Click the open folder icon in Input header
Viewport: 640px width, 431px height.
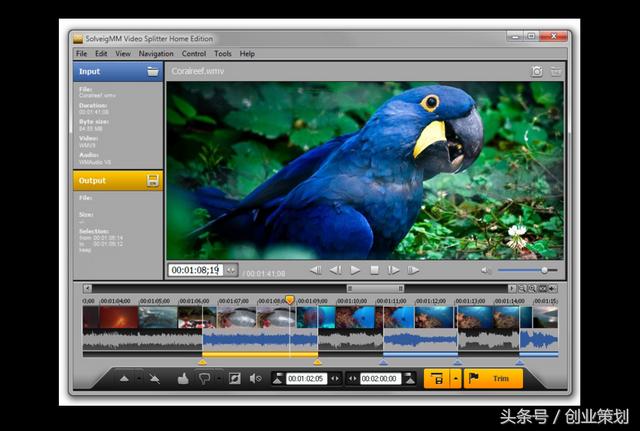tap(153, 71)
